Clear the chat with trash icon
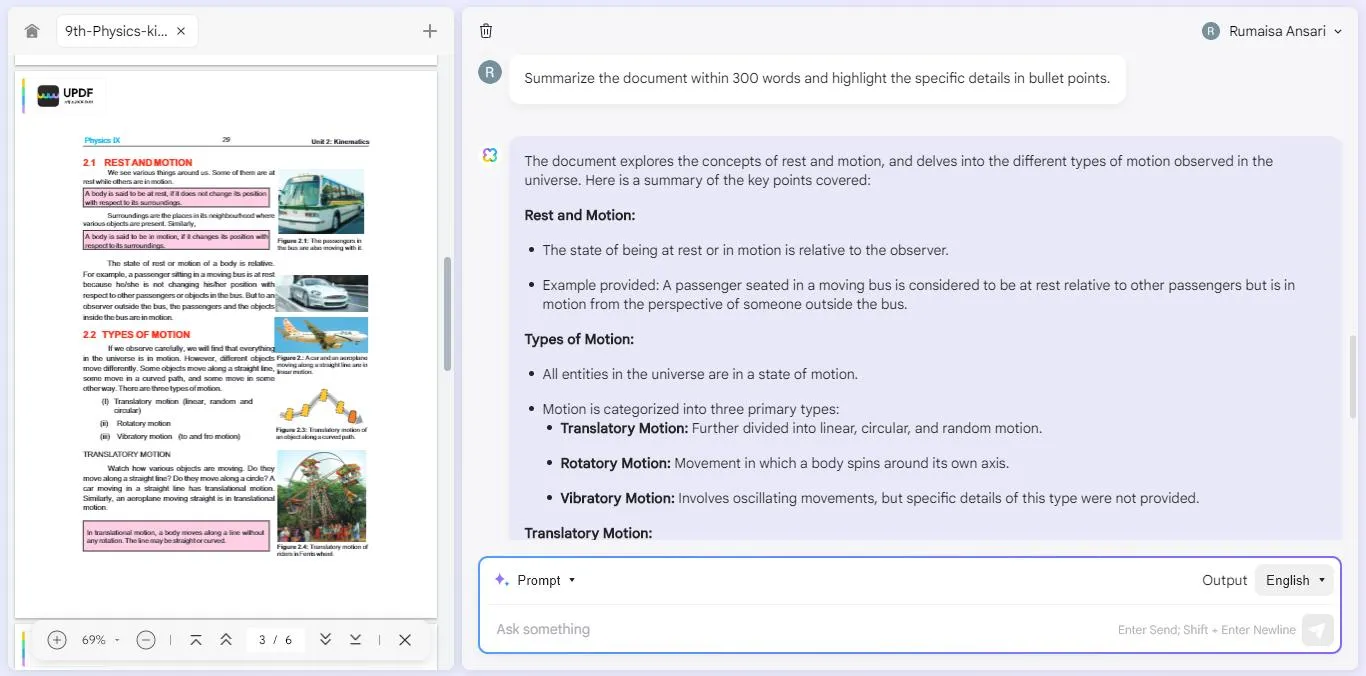1366x676 pixels. tap(486, 31)
